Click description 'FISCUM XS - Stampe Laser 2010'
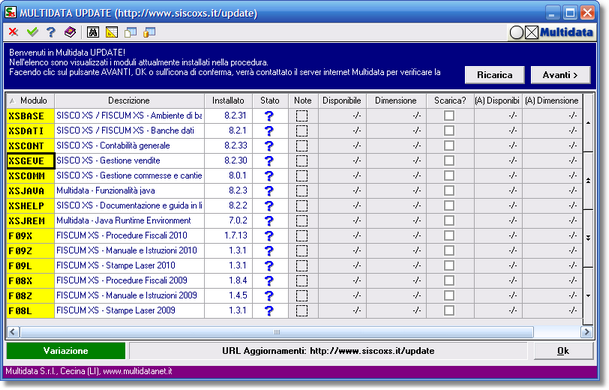The width and height of the screenshot is (609, 390). [x=116, y=266]
